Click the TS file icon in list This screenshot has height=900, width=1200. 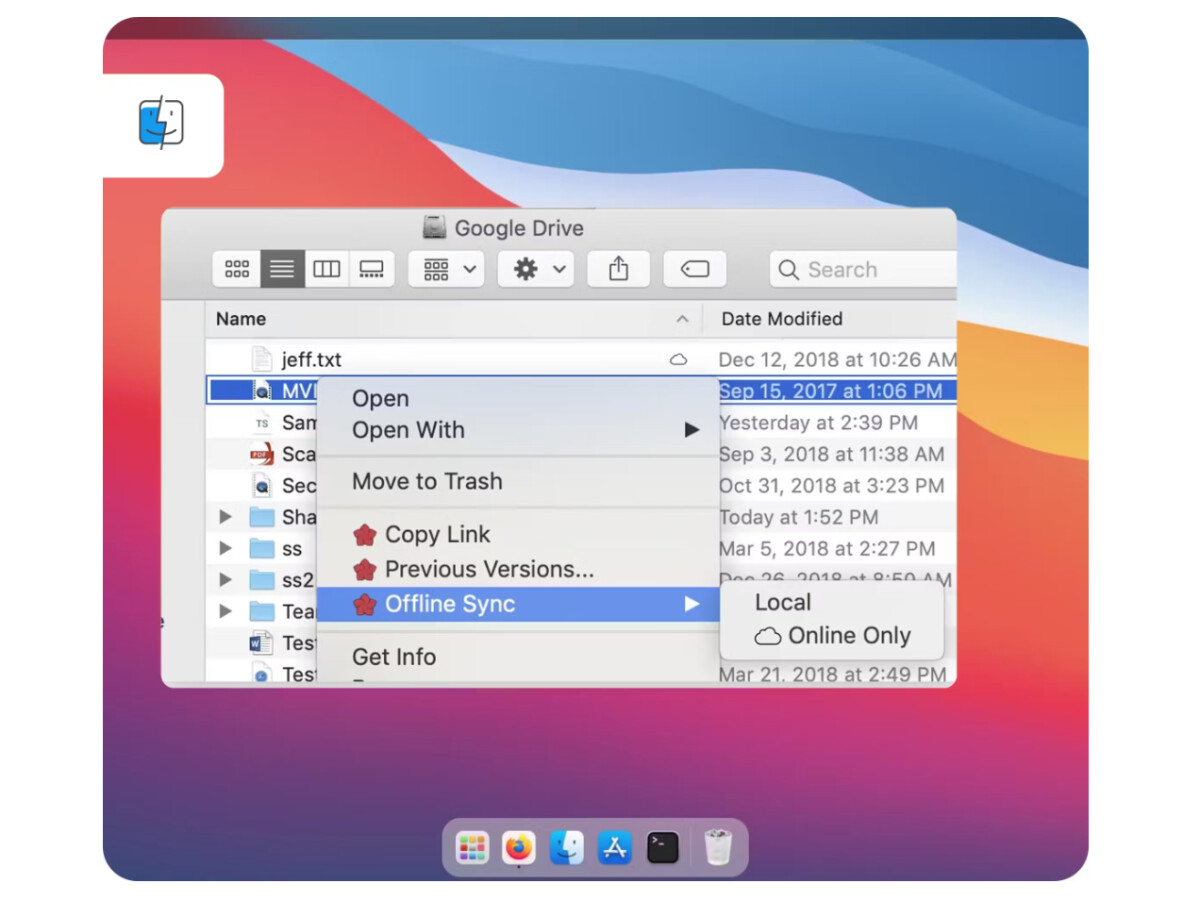(262, 423)
